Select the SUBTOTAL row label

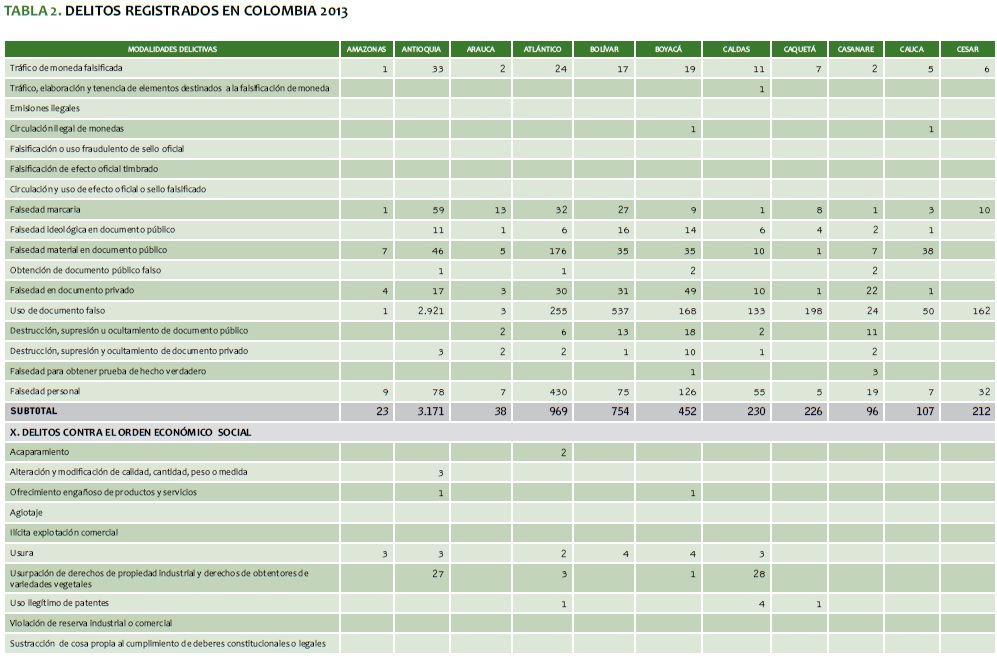(35, 411)
